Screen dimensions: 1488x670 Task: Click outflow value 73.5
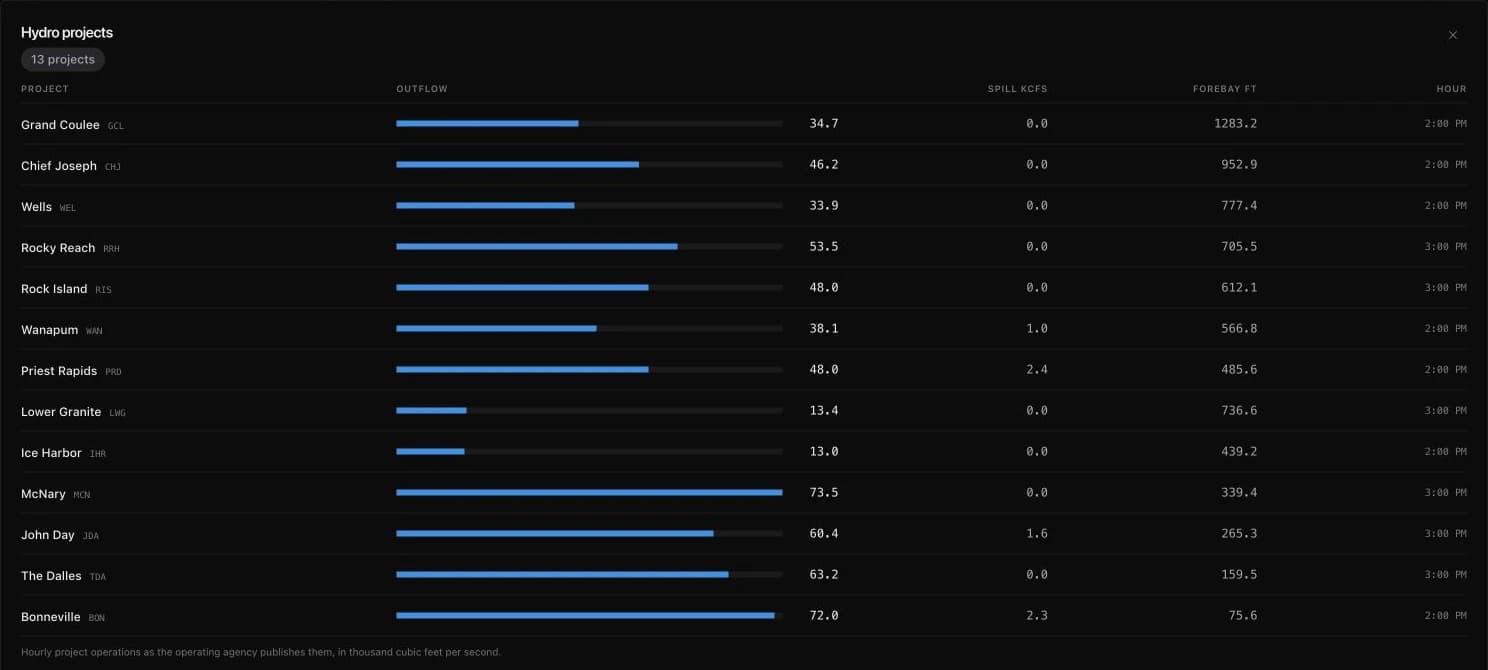(824, 493)
